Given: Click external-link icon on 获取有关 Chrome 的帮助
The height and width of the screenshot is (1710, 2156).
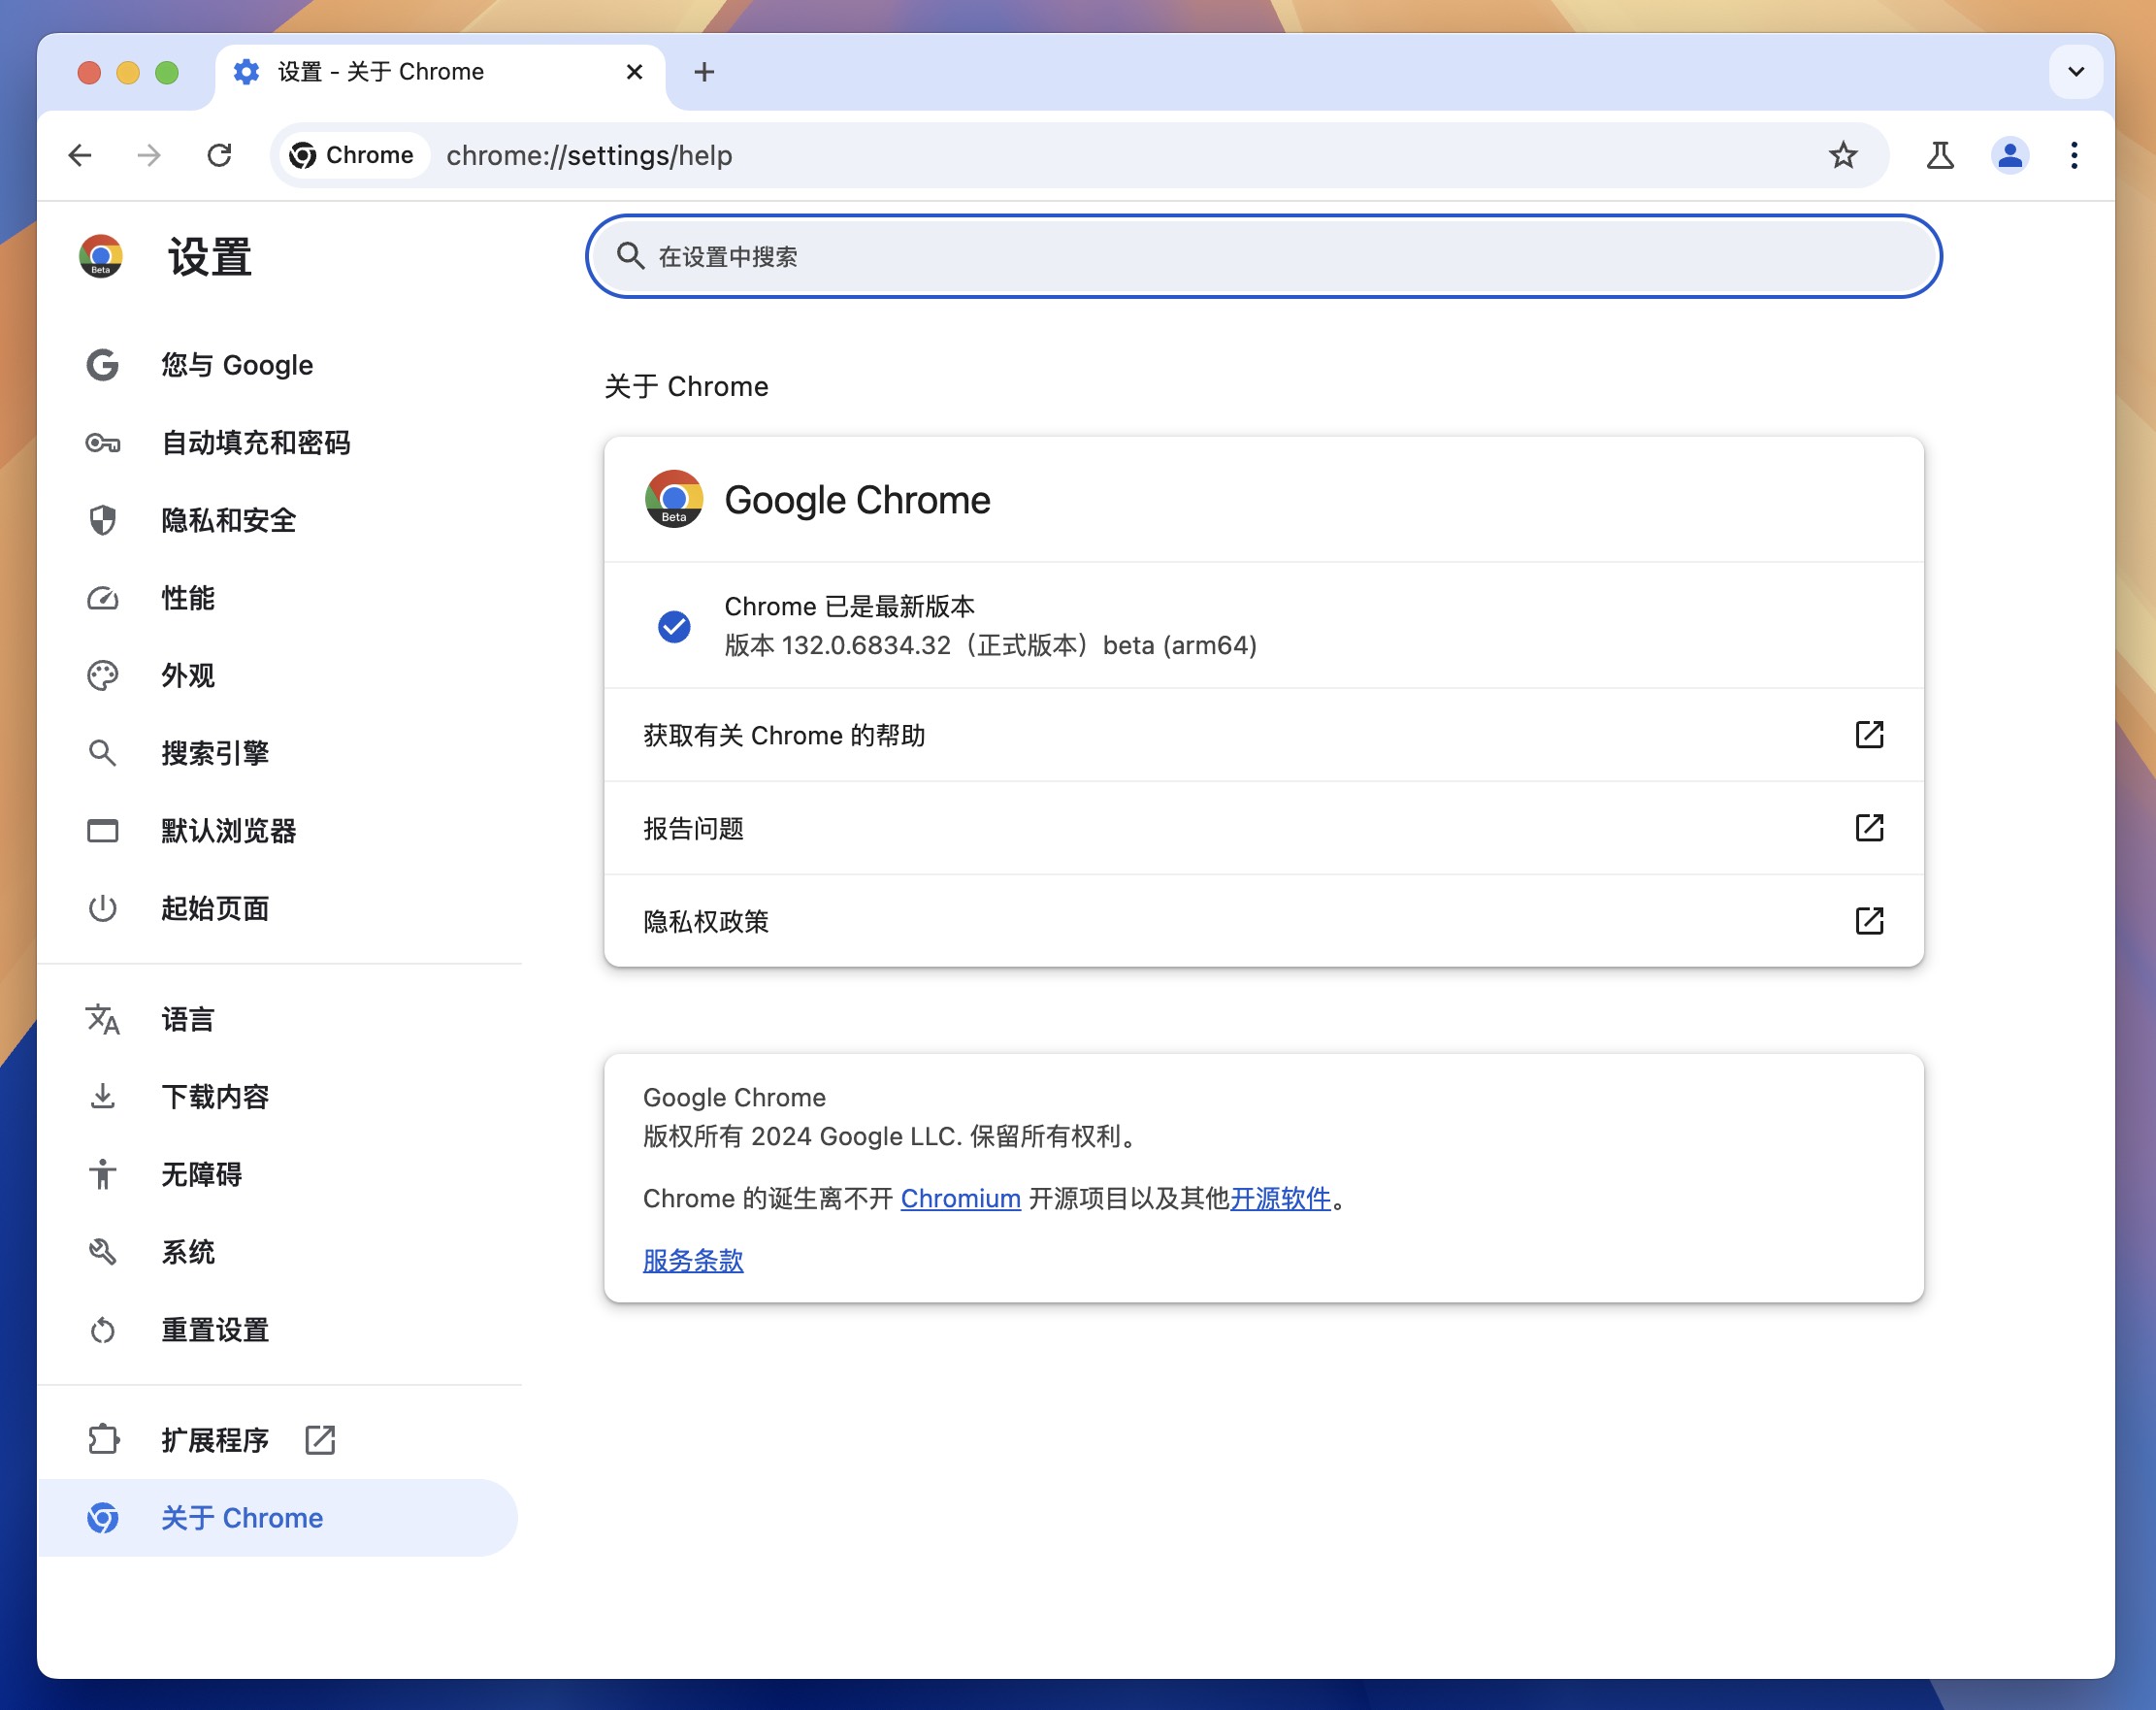Looking at the screenshot, I should [x=1869, y=735].
